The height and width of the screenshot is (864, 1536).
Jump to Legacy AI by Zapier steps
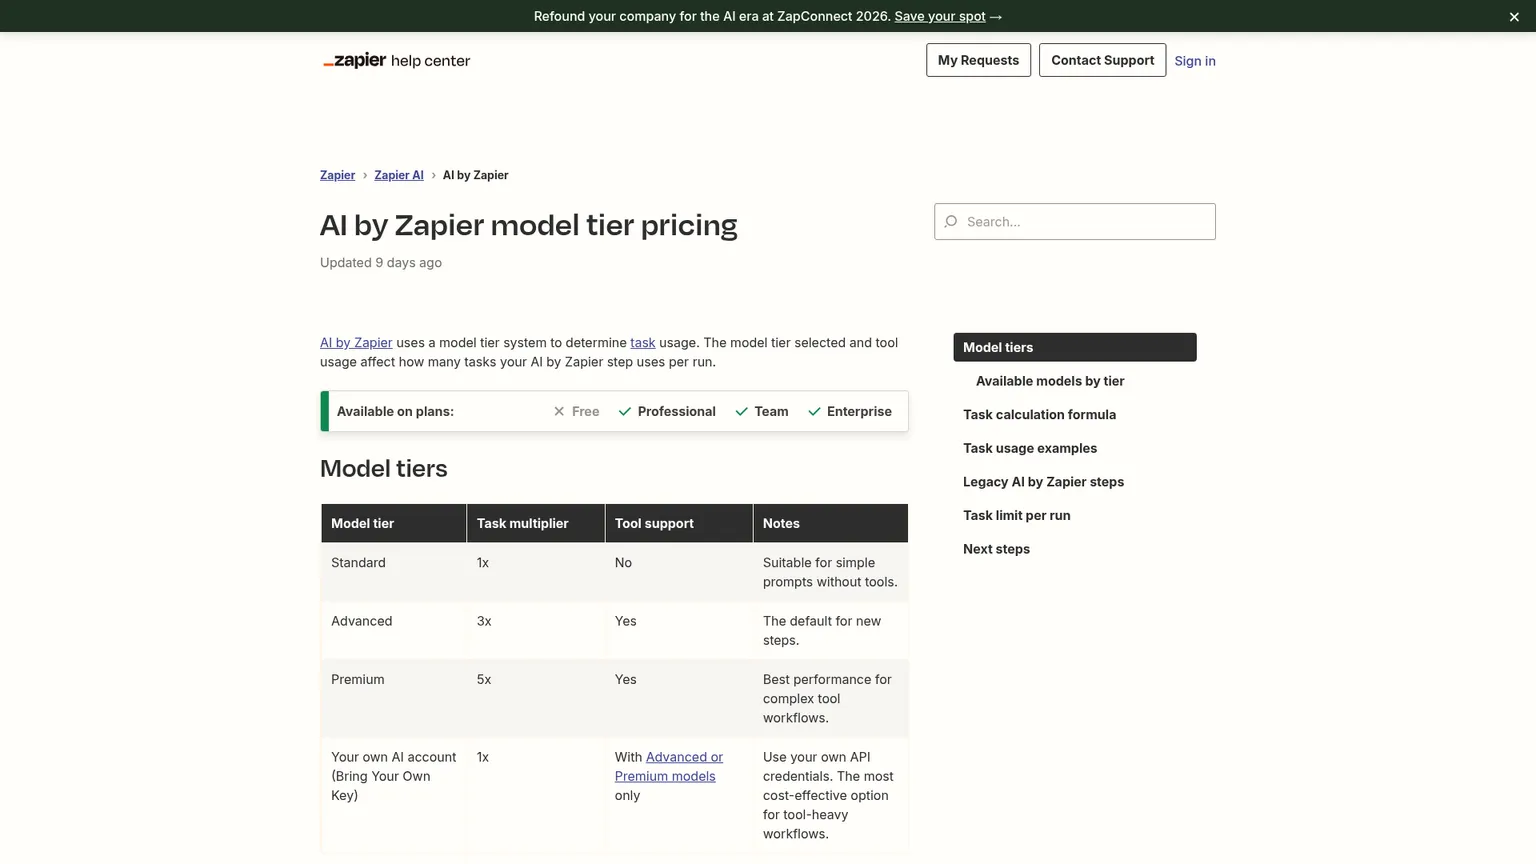point(1043,482)
